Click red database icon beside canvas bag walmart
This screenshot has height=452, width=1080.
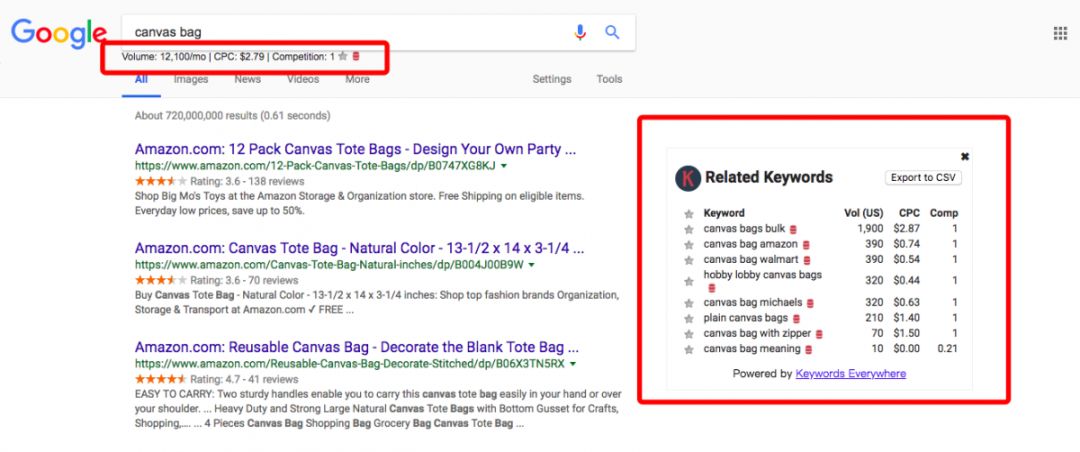(807, 259)
